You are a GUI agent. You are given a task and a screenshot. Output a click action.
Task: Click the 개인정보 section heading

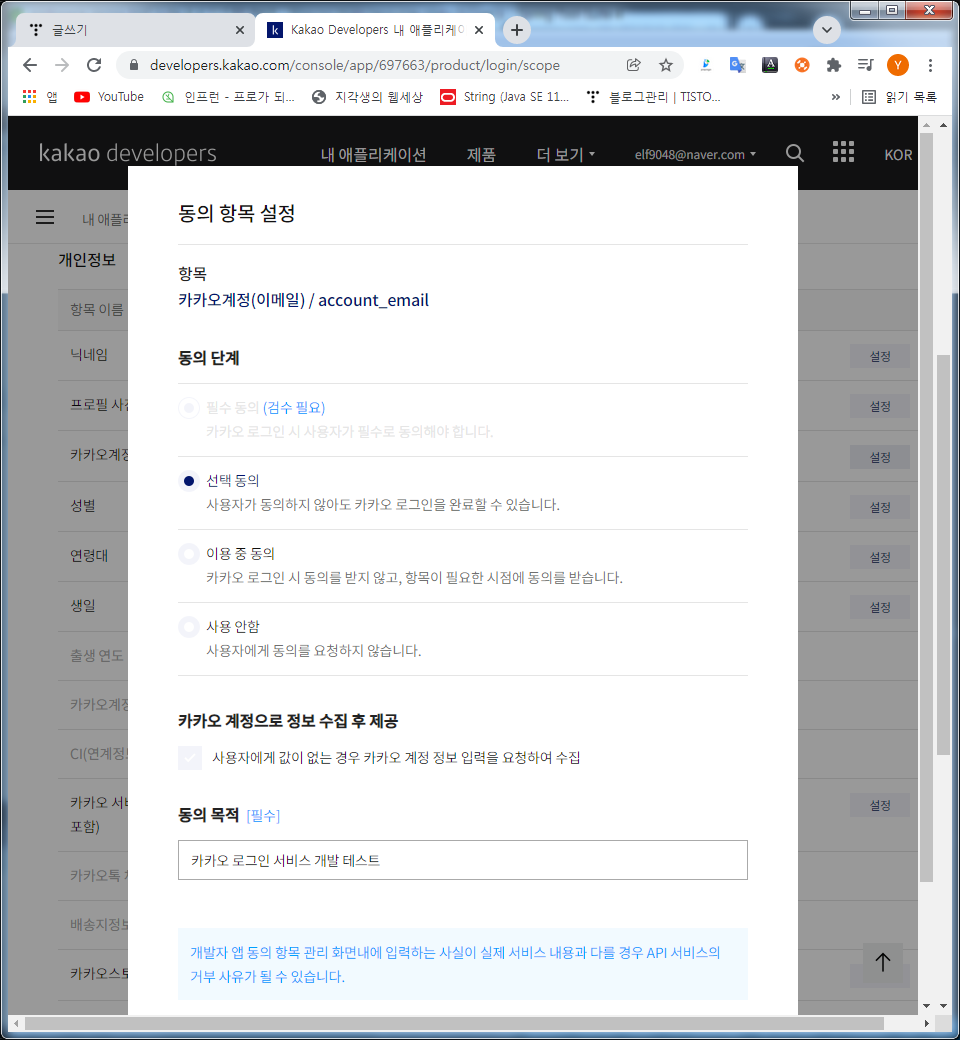click(x=87, y=260)
